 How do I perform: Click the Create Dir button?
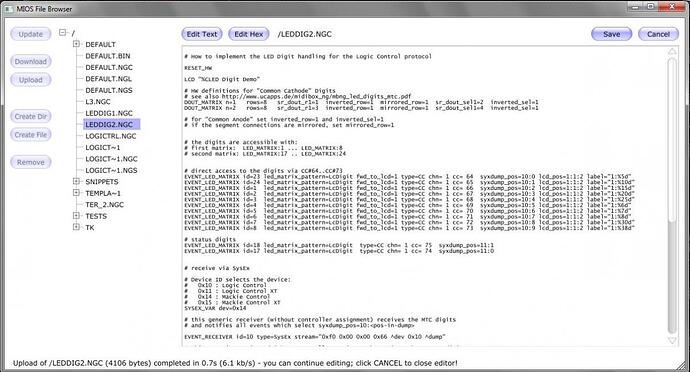point(30,116)
